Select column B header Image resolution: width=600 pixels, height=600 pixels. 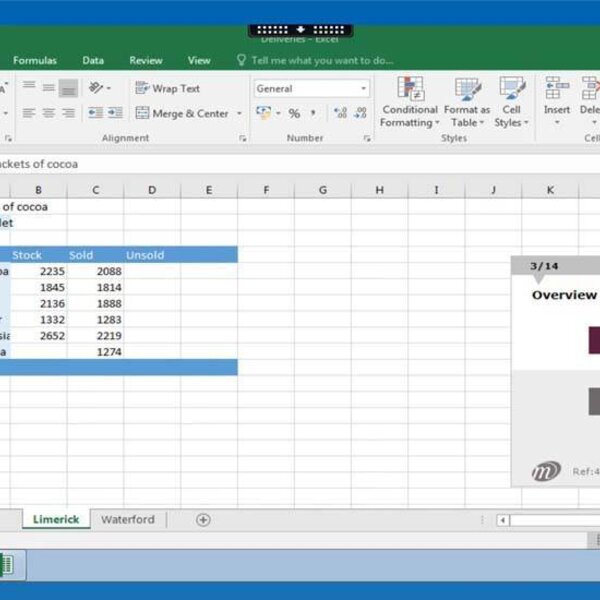38,190
